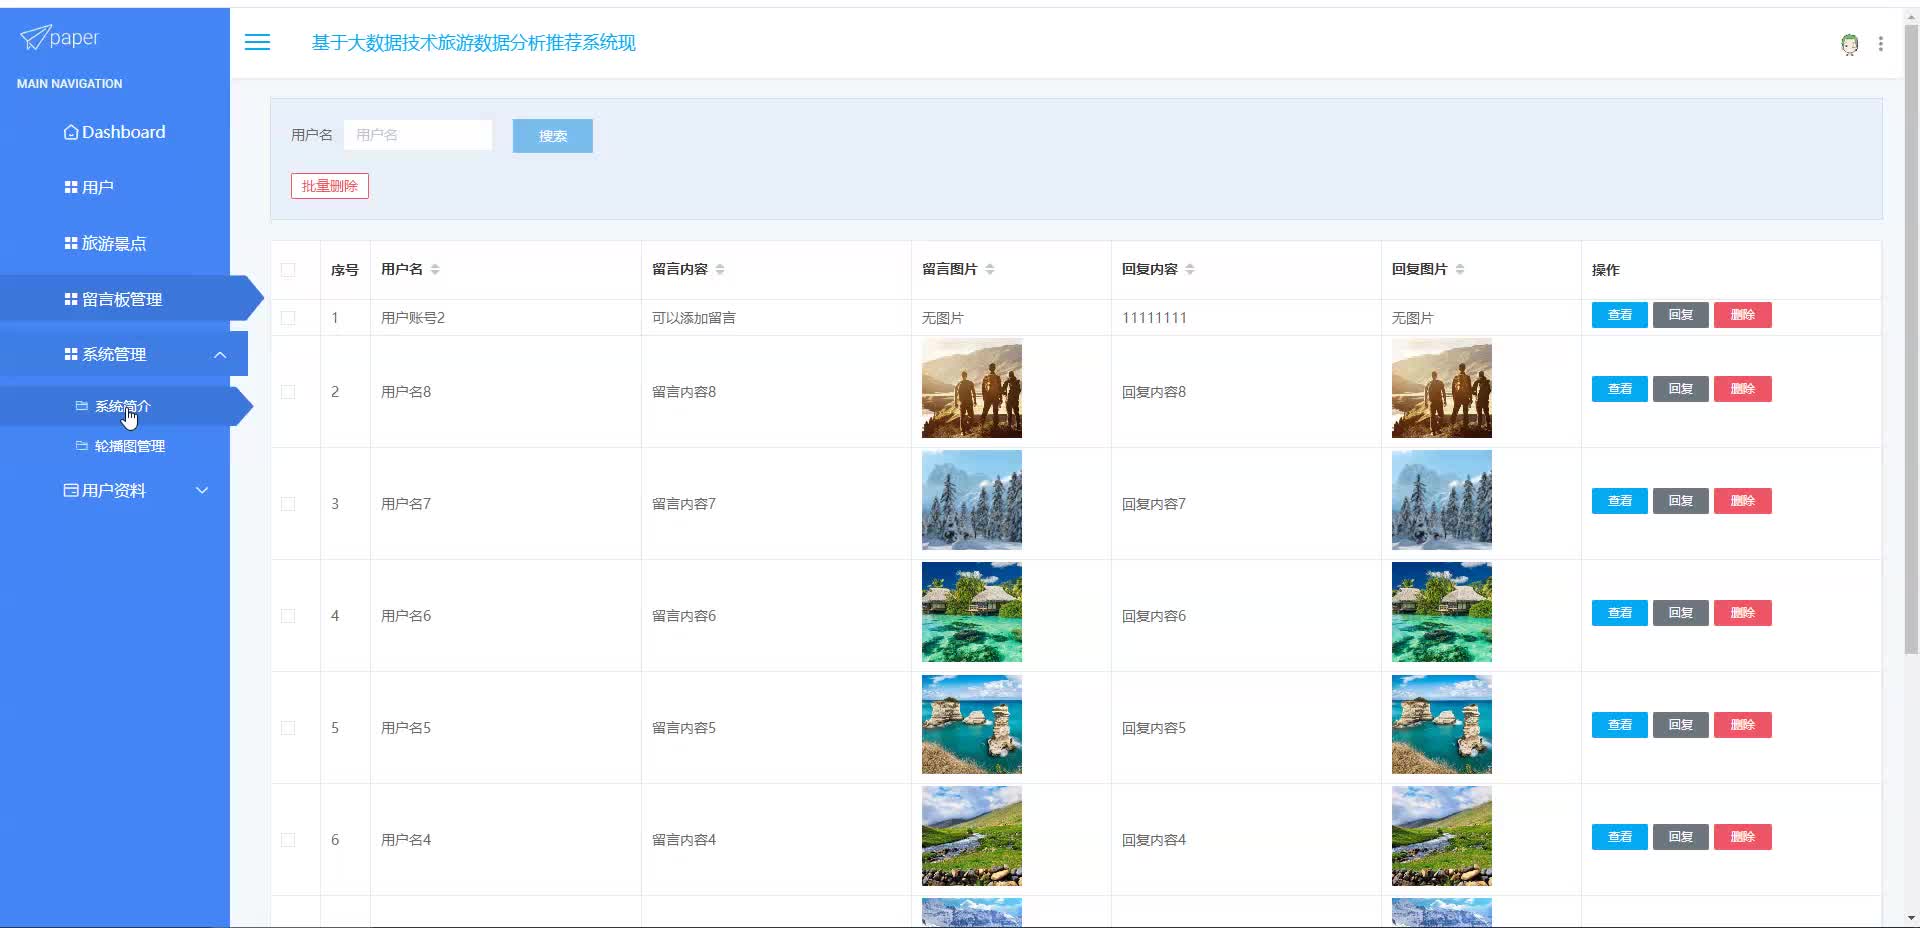The image size is (1920, 928).
Task: Click the Dashboard home icon
Action: tap(71, 132)
